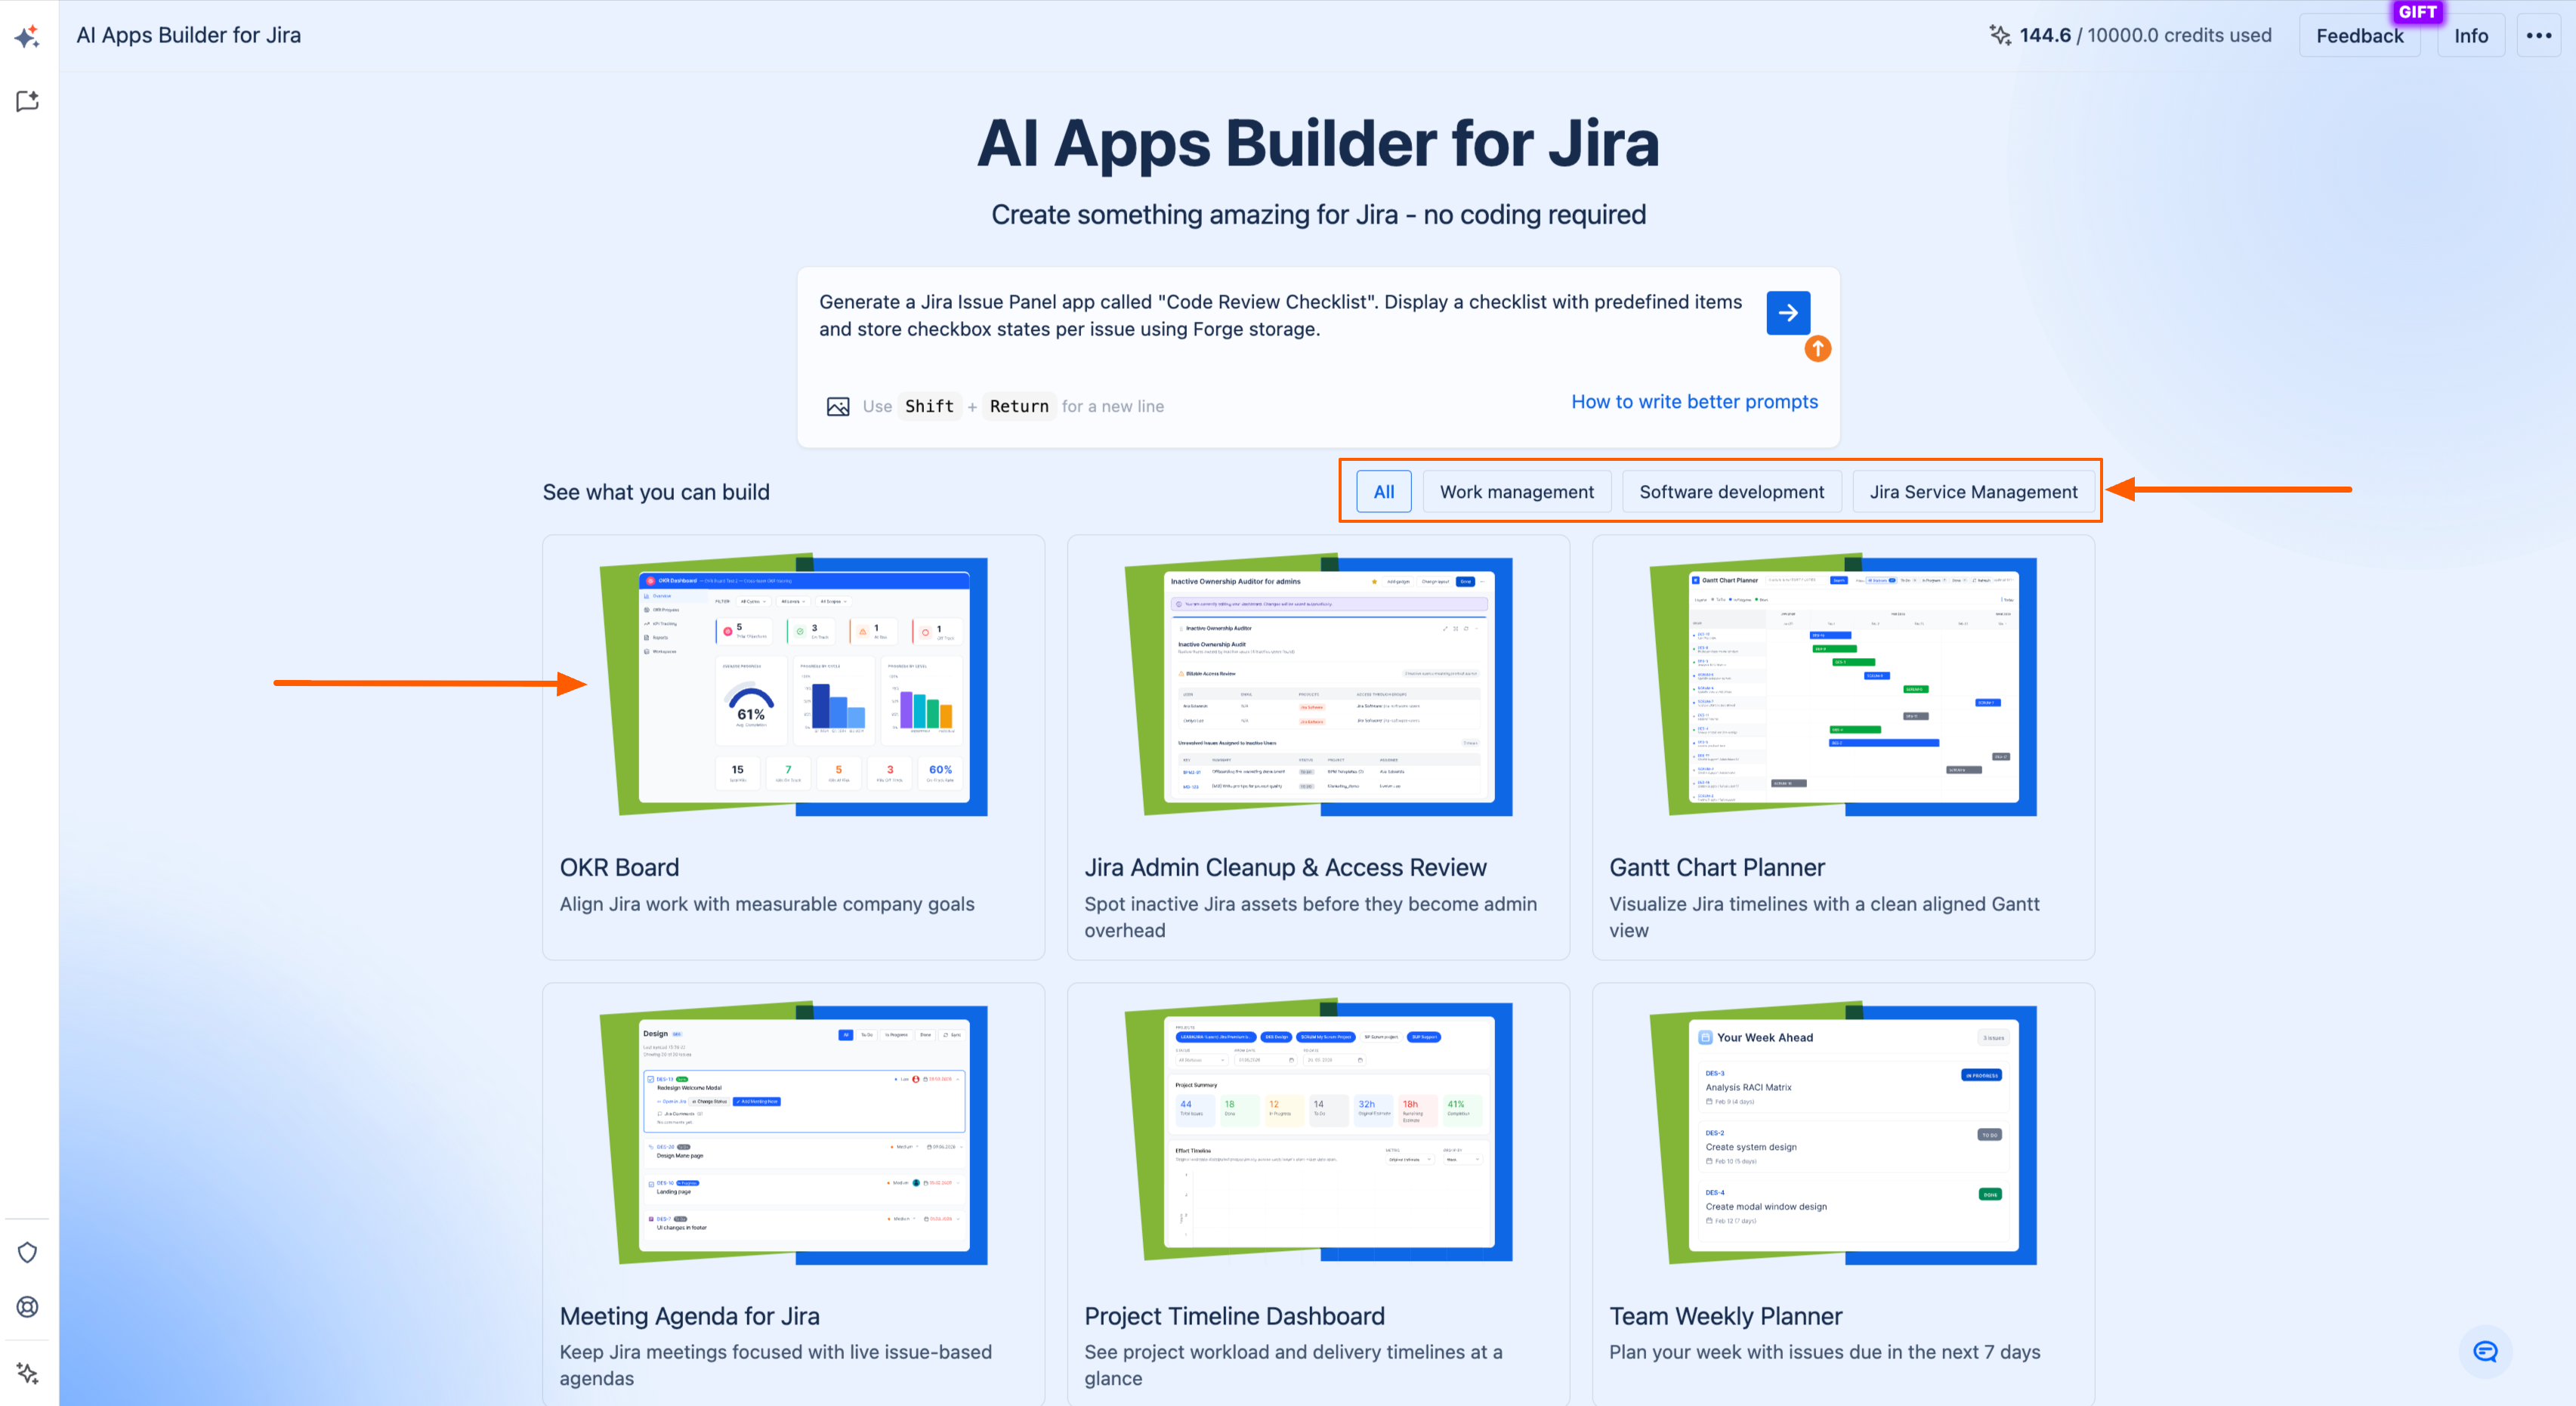
Task: Open the OKR Board template thumbnail
Action: pos(793,685)
